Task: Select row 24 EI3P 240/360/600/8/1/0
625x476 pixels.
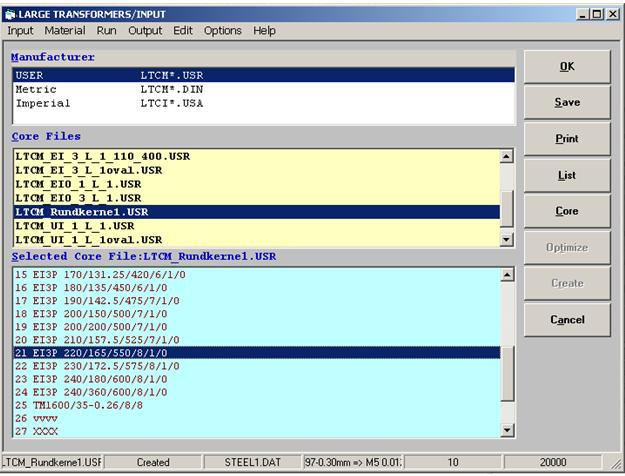Action: point(257,392)
